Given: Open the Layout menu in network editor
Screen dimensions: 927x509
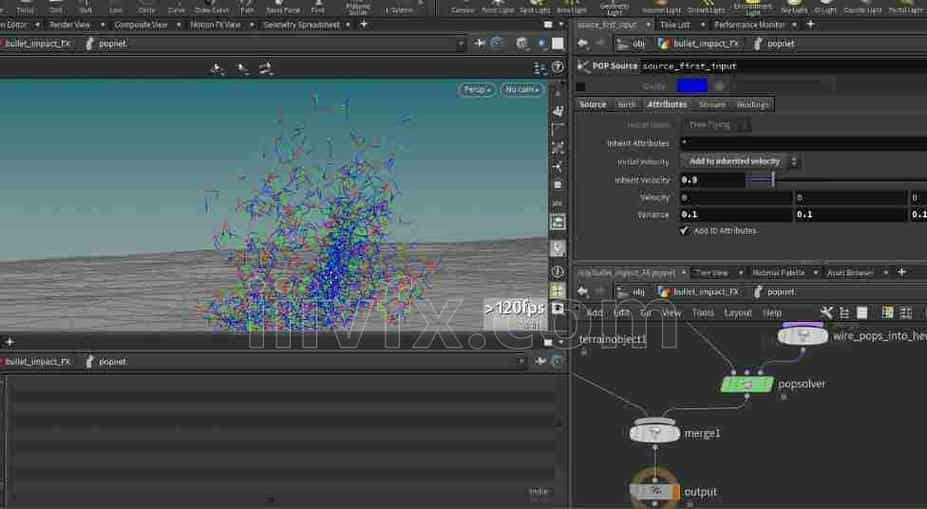Looking at the screenshot, I should coord(737,313).
